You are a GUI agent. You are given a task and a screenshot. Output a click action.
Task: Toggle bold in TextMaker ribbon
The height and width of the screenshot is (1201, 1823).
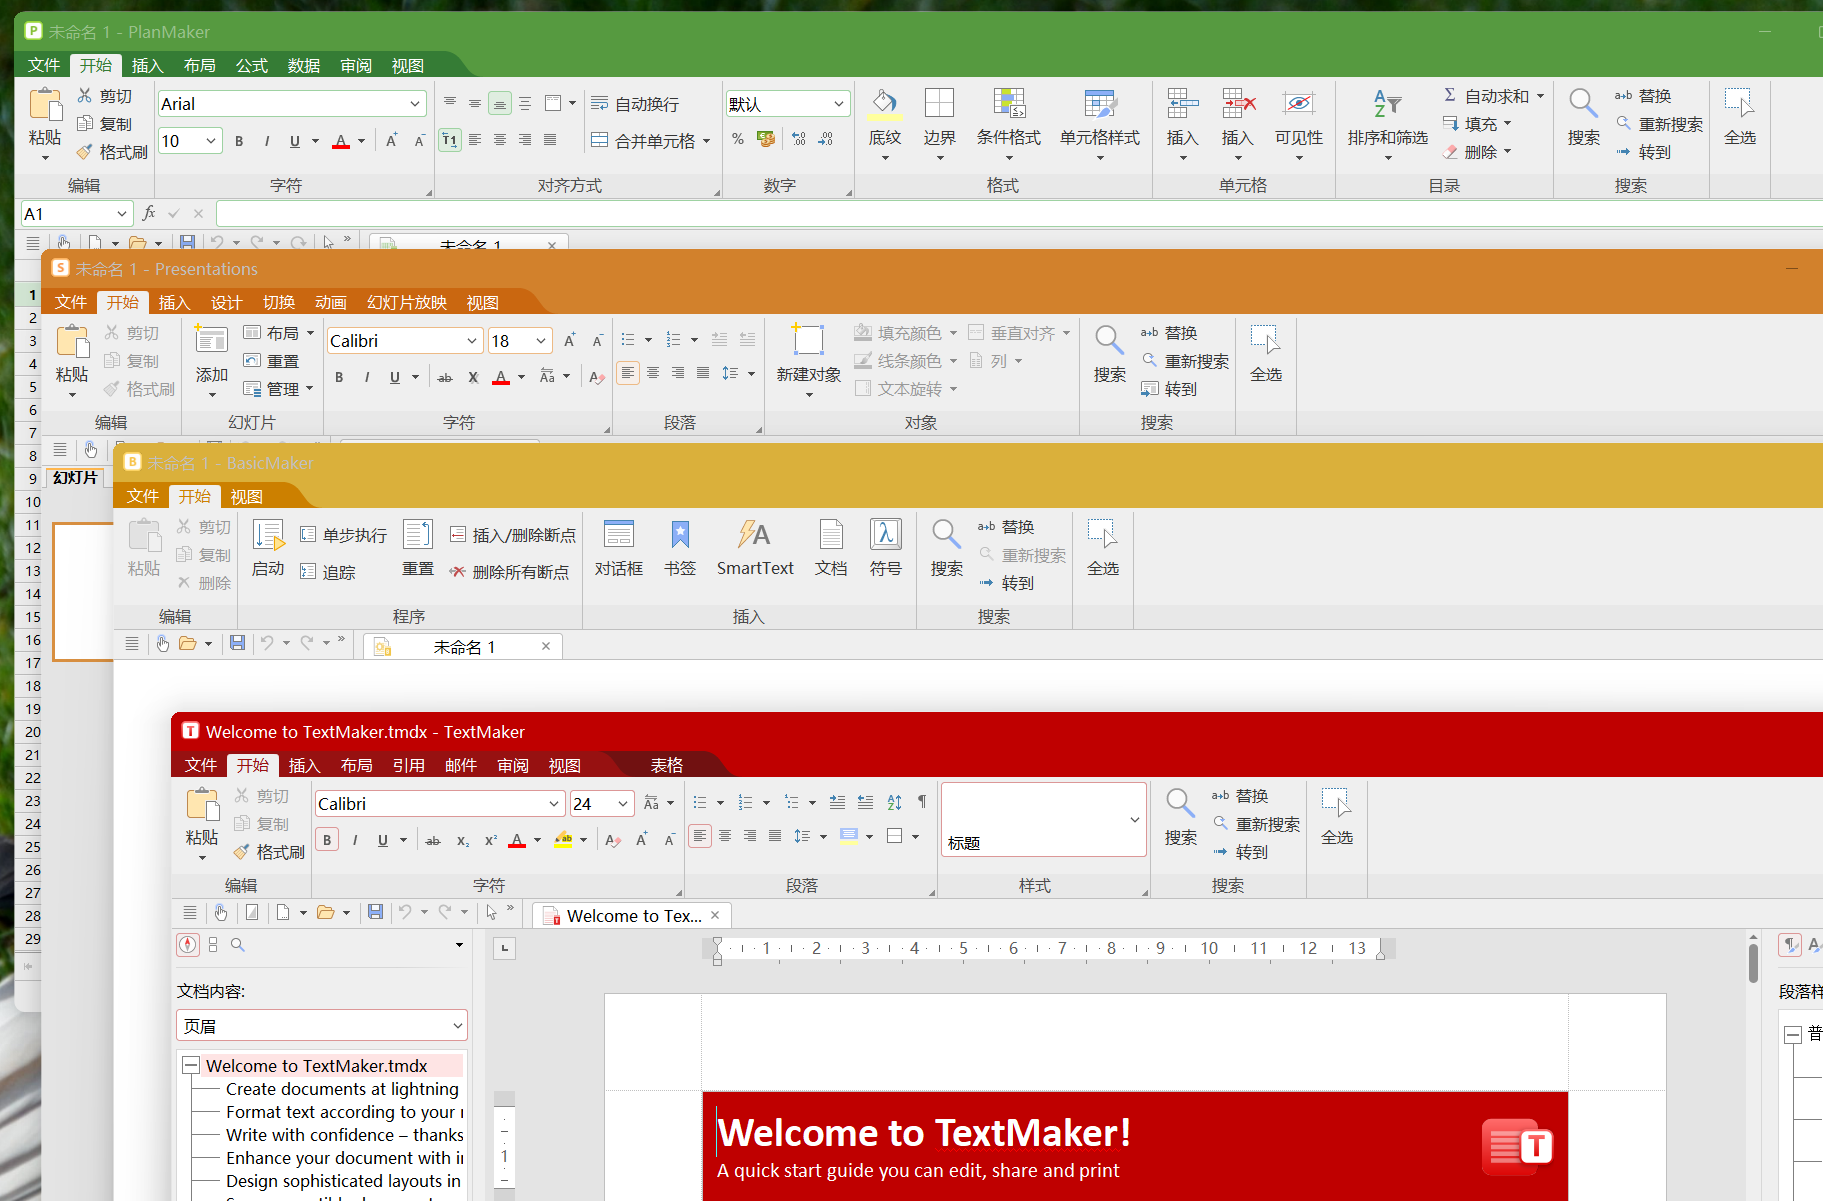click(x=327, y=840)
